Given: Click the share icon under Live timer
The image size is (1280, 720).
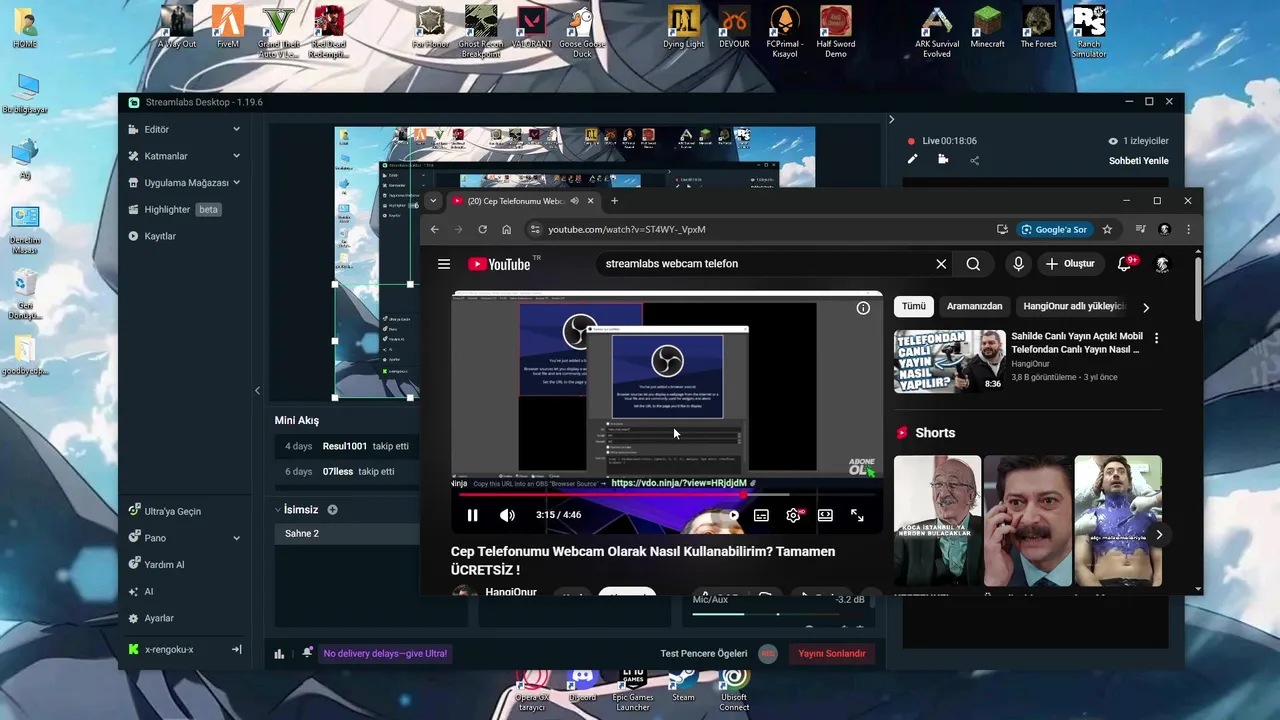Looking at the screenshot, I should [x=974, y=160].
